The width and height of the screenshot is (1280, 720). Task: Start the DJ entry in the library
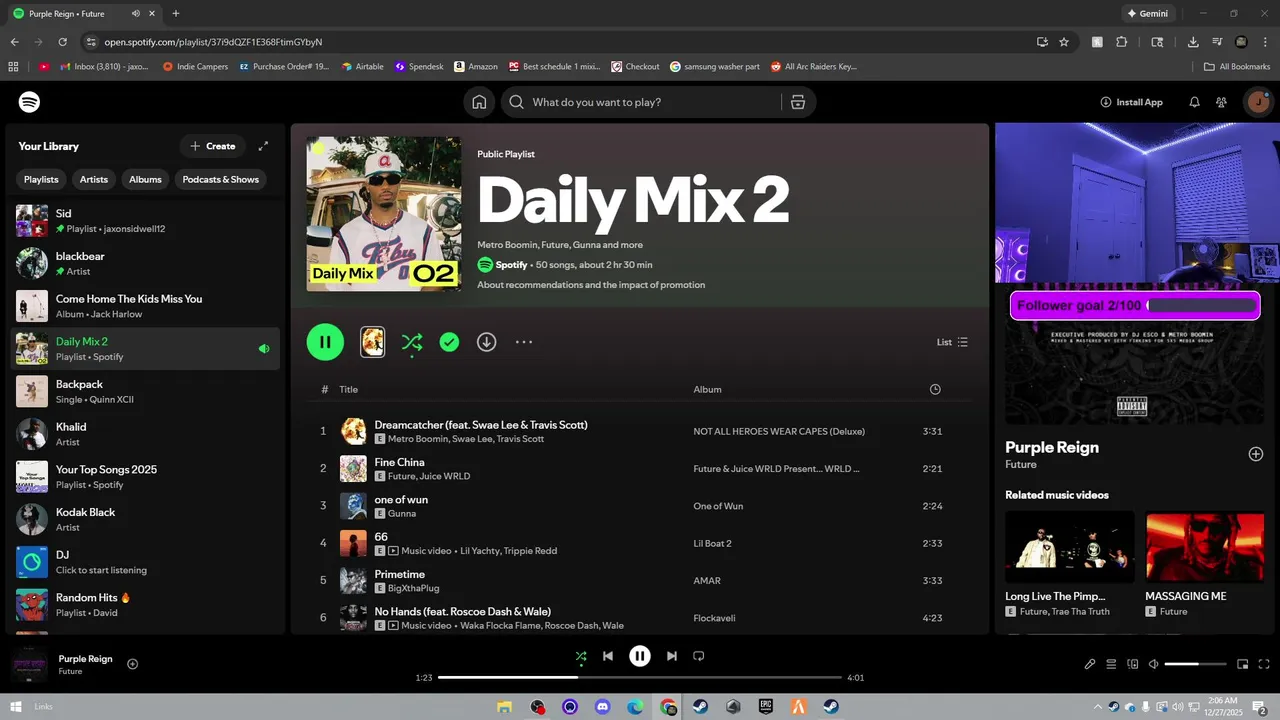(x=145, y=562)
